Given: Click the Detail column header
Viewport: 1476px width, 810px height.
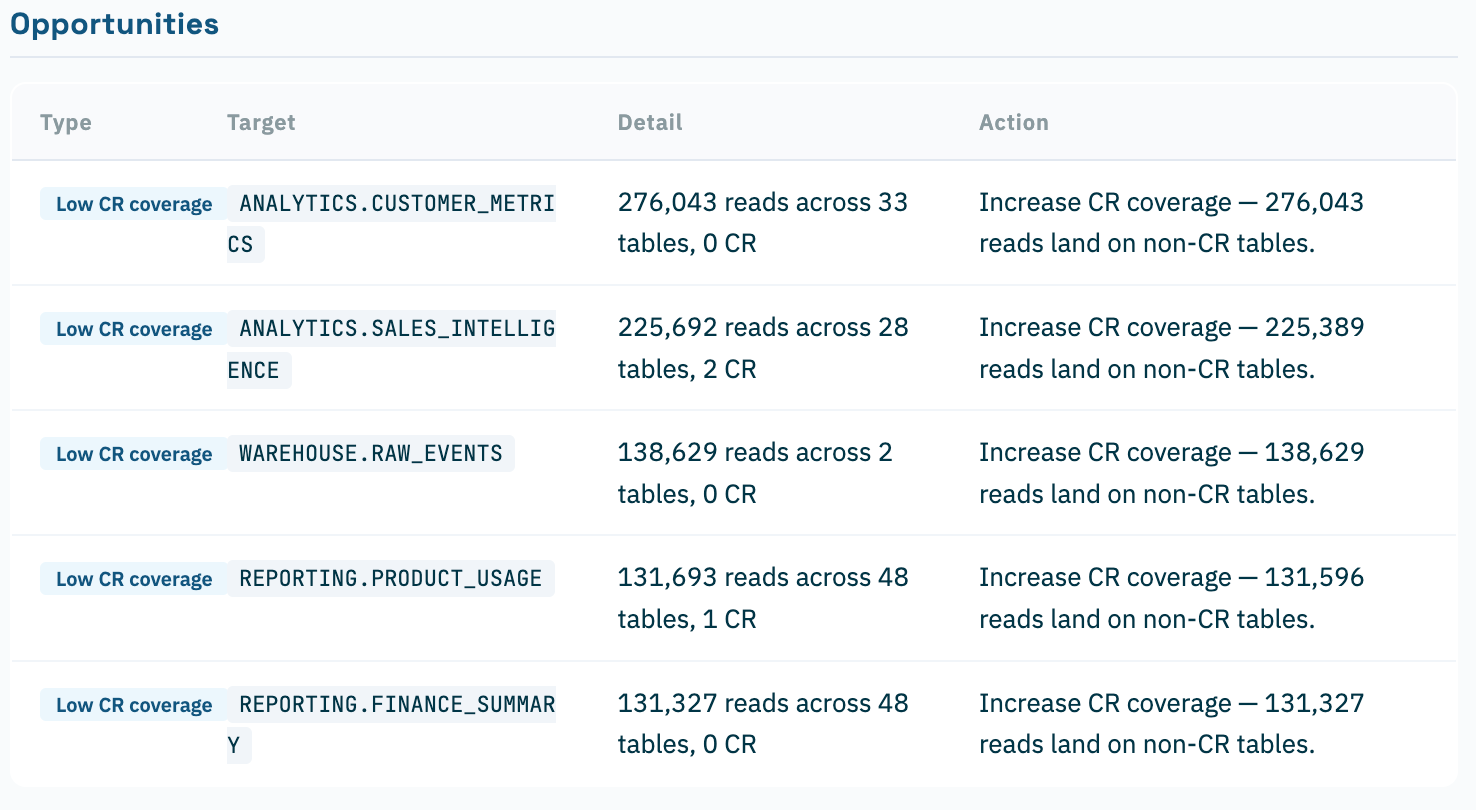Looking at the screenshot, I should tap(650, 123).
